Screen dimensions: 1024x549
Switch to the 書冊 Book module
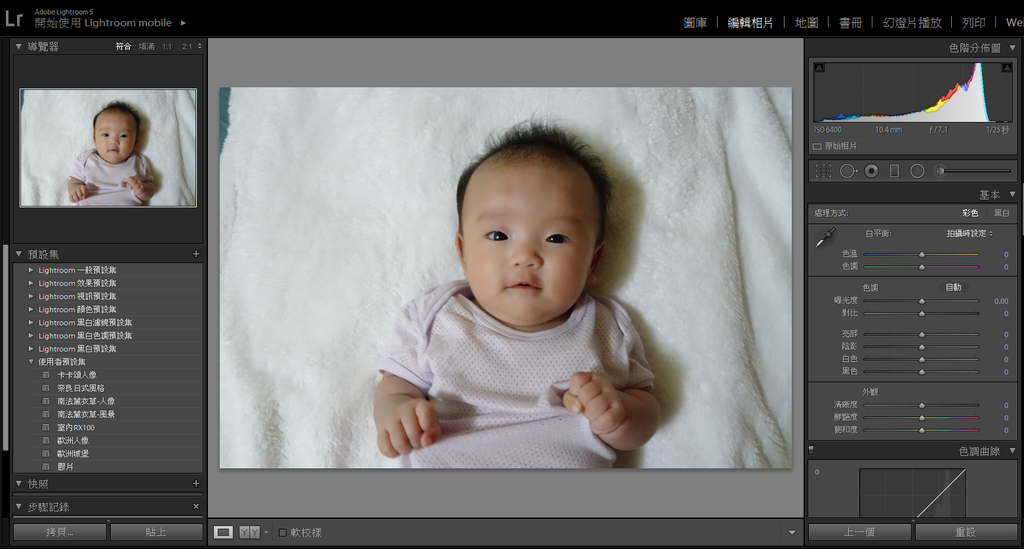coord(850,23)
